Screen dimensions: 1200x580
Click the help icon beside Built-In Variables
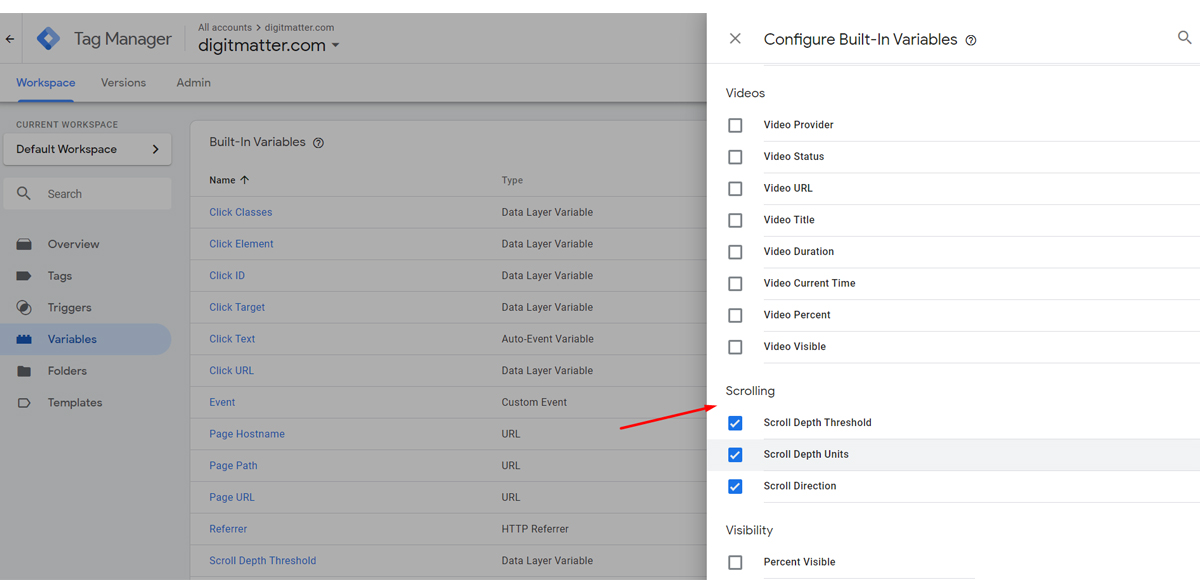318,142
